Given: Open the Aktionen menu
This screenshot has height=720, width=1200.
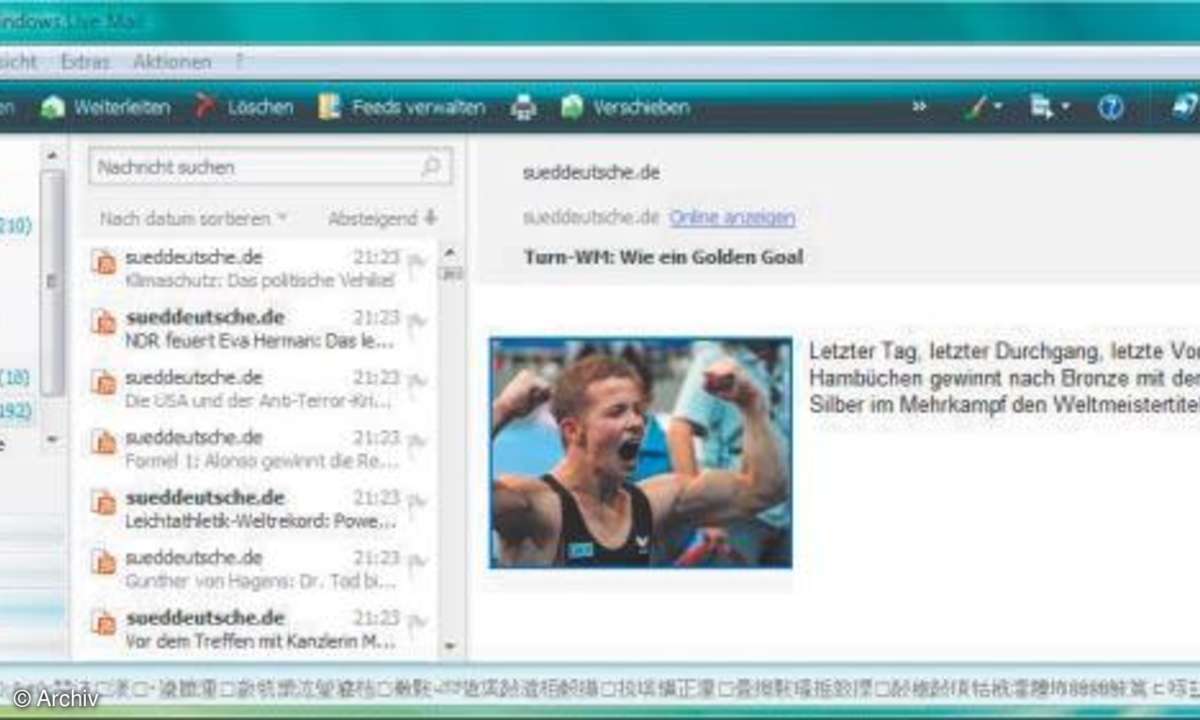Looking at the screenshot, I should point(172,62).
